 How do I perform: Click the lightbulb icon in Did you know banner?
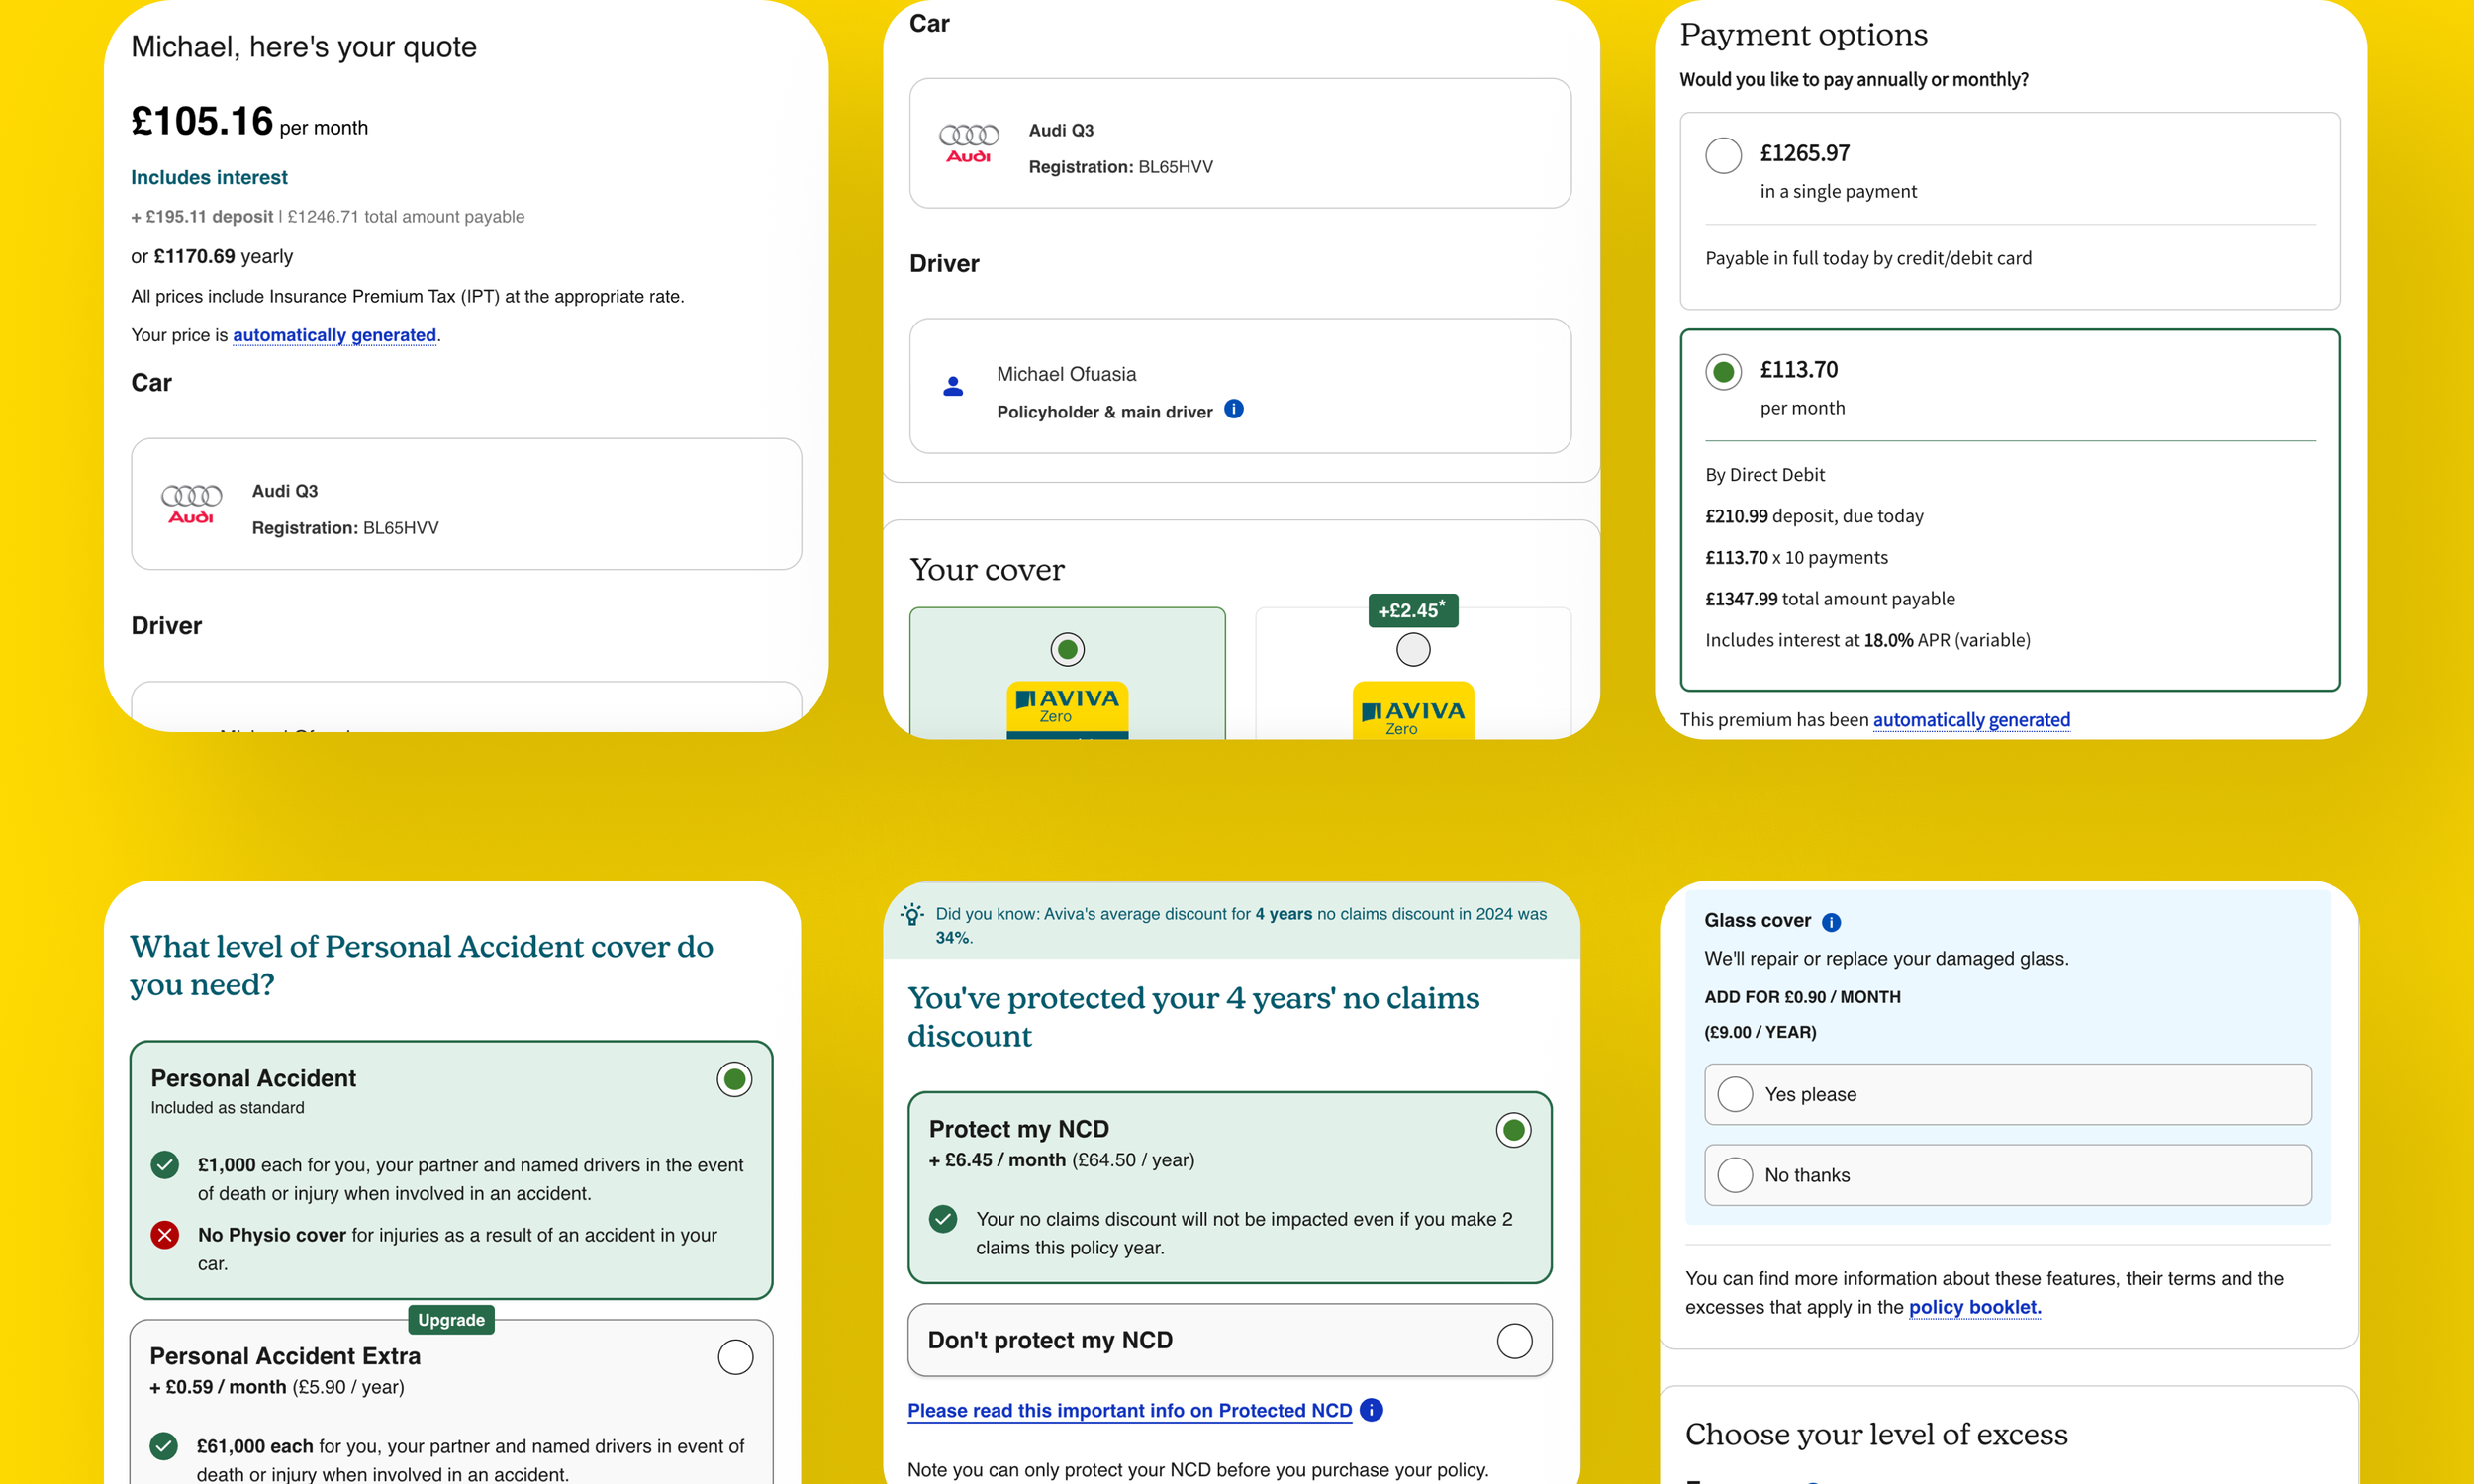[911, 915]
